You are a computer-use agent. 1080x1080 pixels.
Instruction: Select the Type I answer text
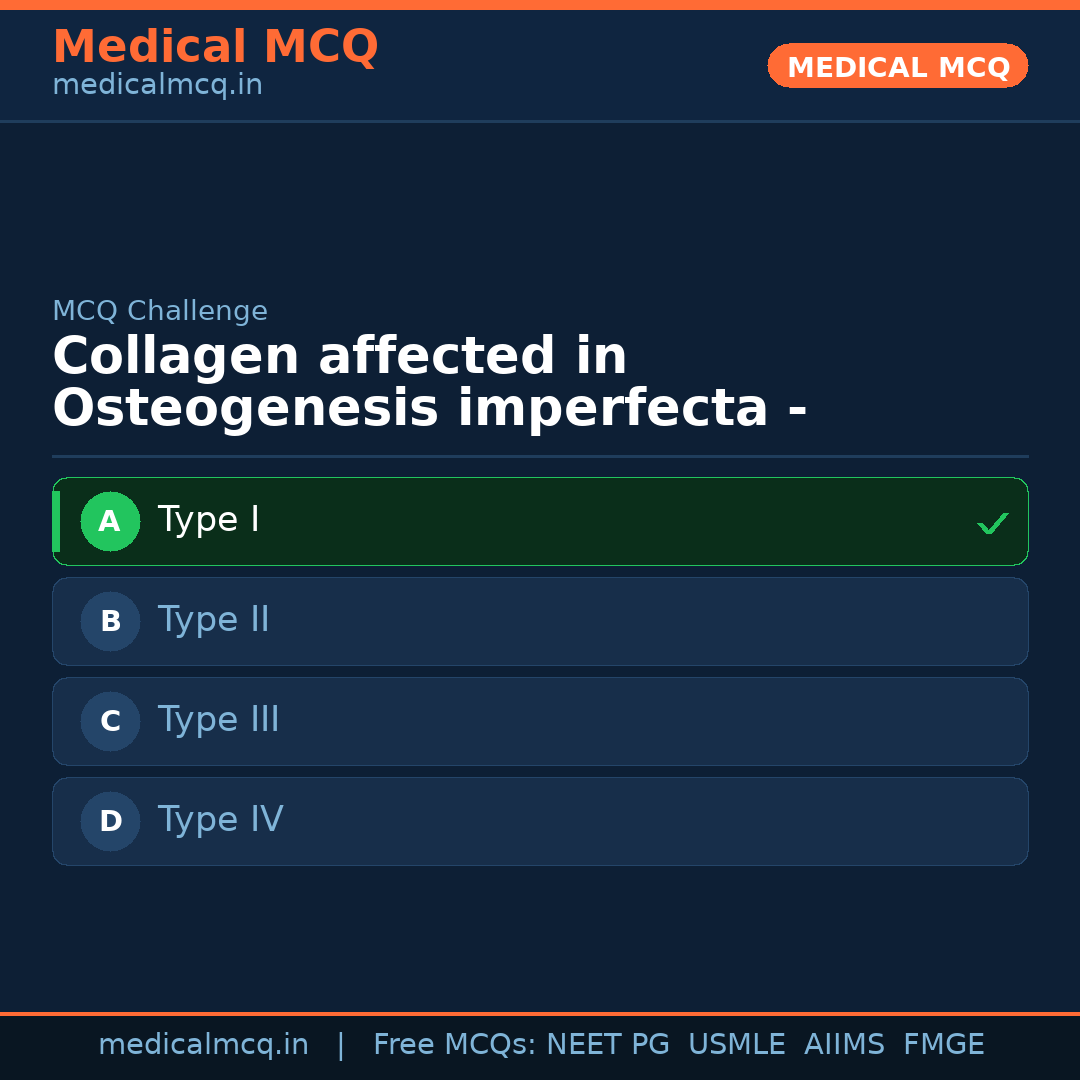208,520
